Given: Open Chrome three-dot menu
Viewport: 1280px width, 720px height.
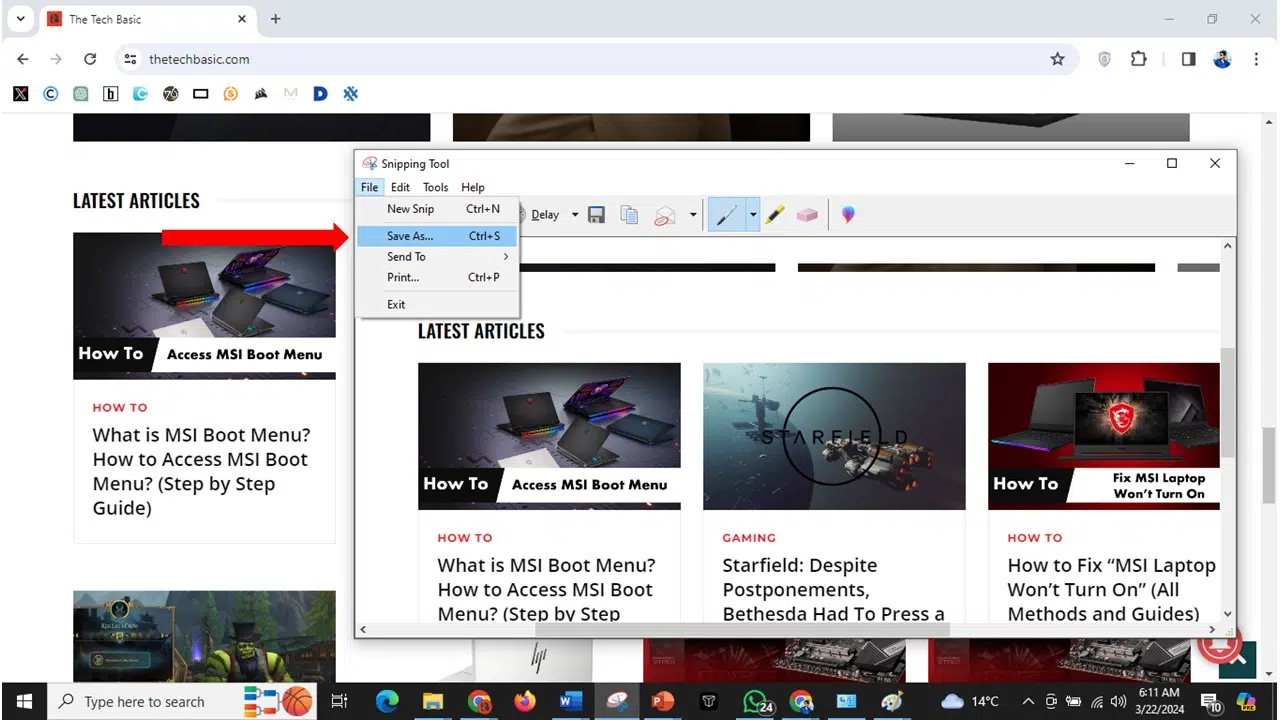Looking at the screenshot, I should coord(1256,59).
